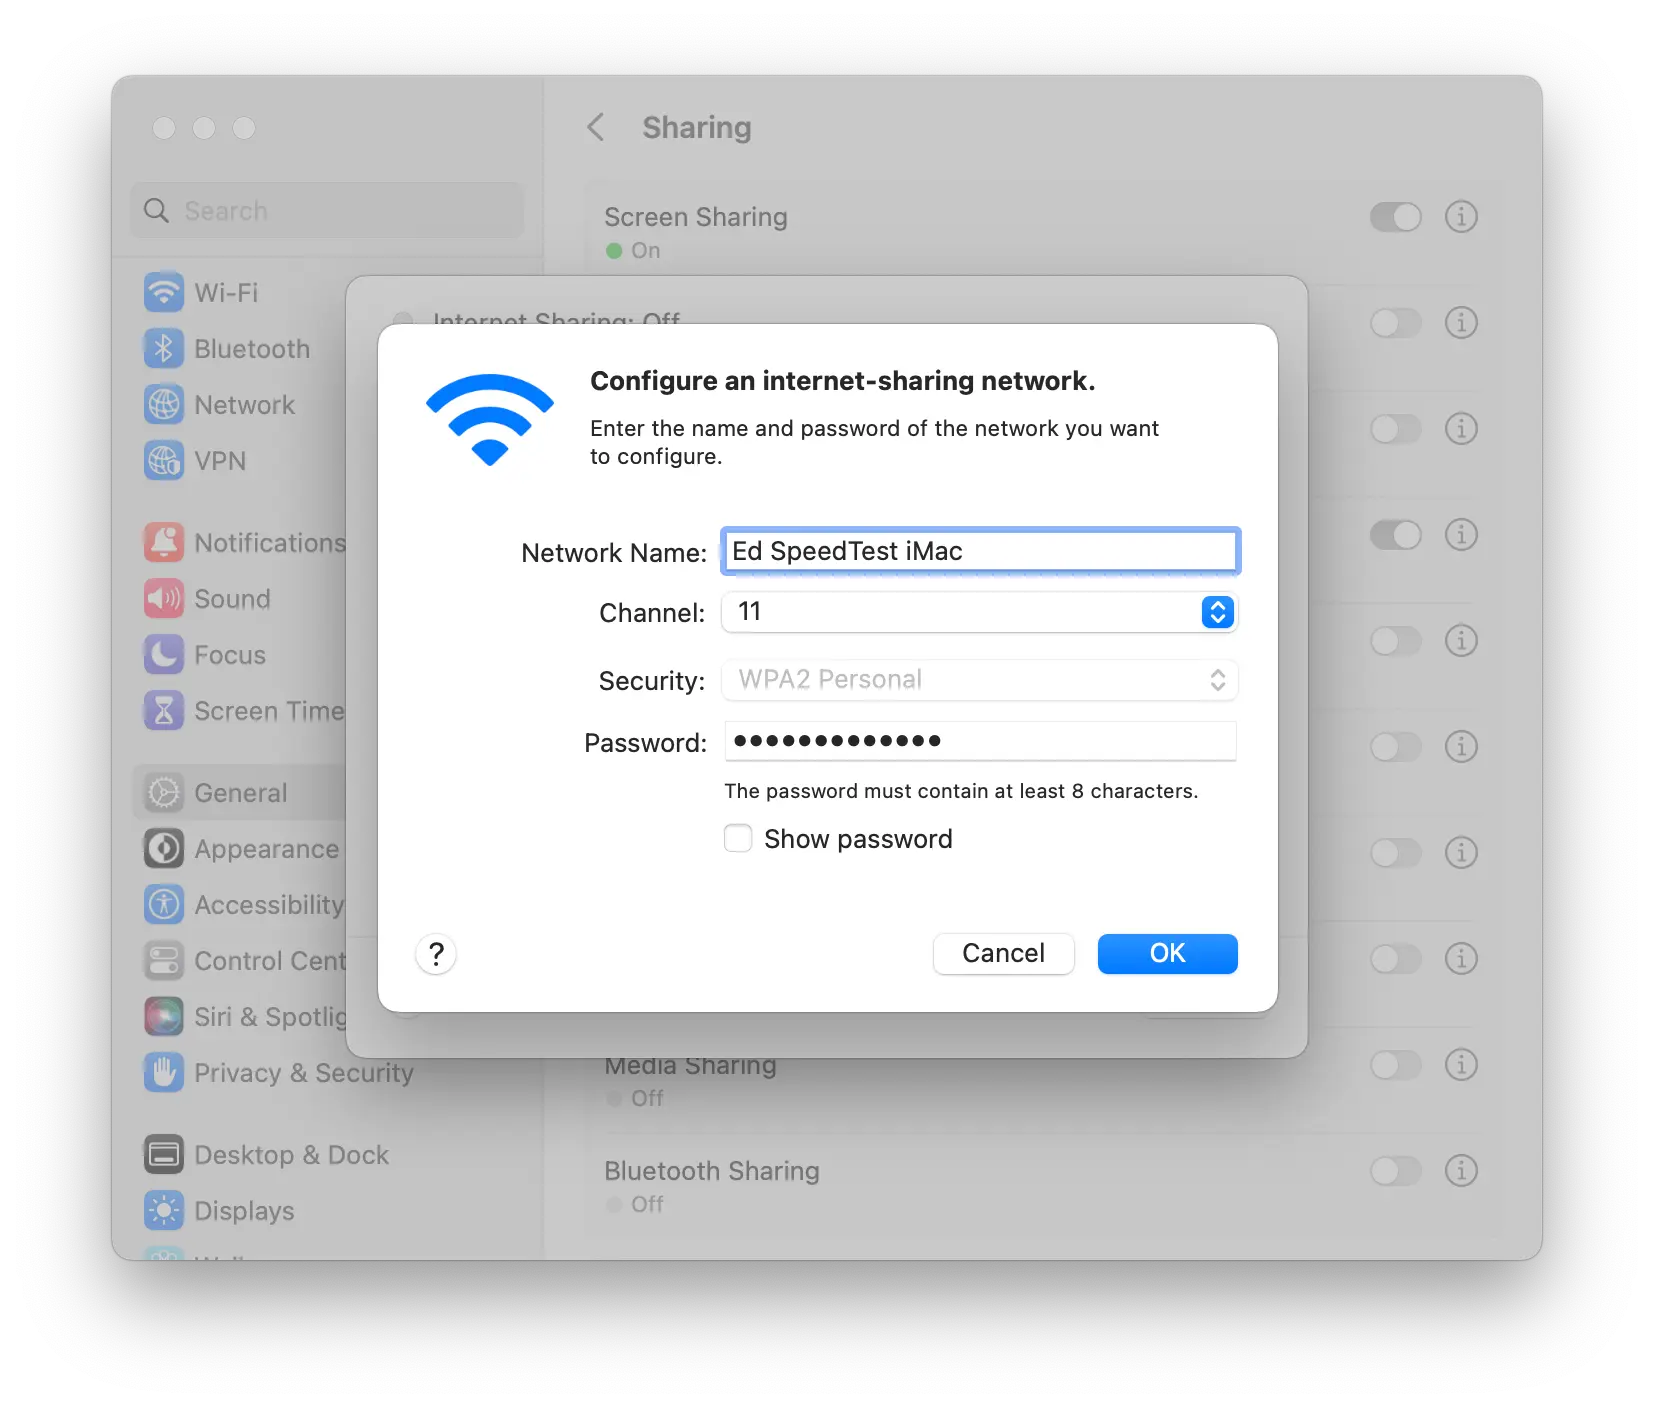Click inside the Network Name field

coord(979,551)
